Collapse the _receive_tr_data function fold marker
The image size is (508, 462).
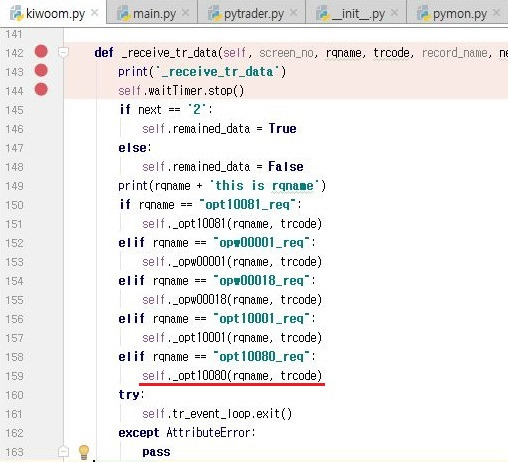[x=63, y=52]
